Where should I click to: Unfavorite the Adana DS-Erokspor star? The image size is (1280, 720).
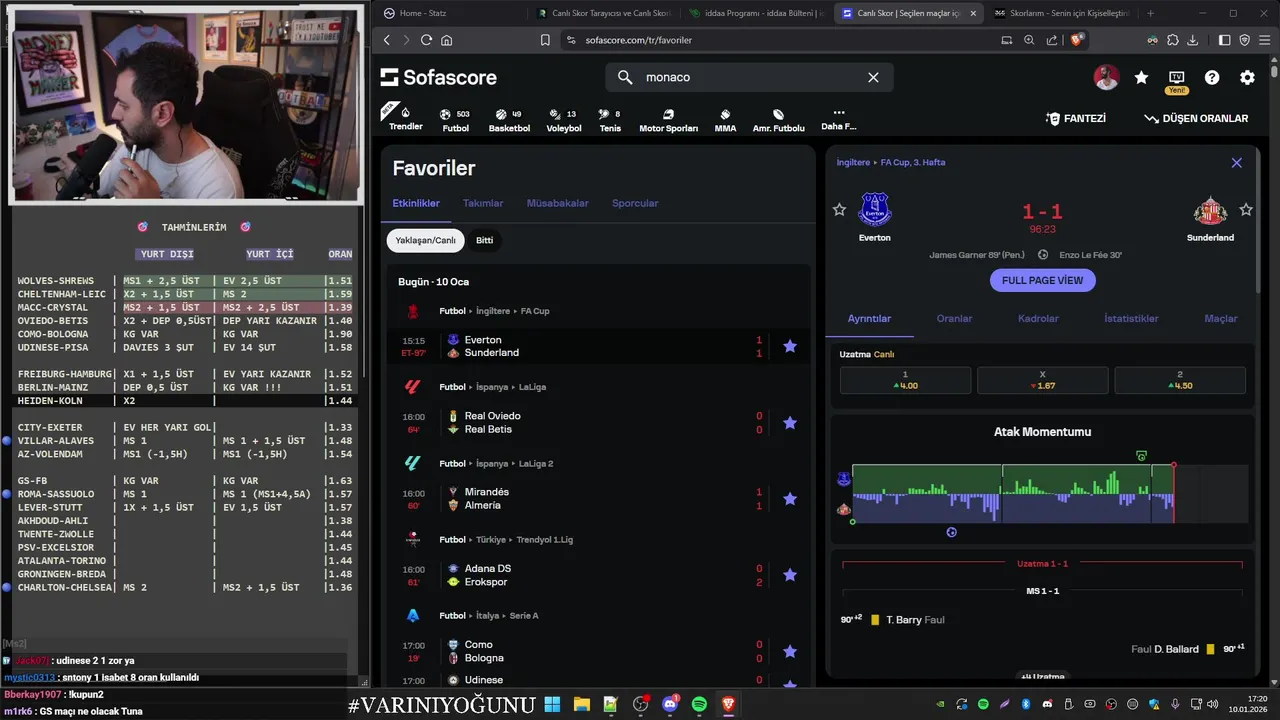click(x=790, y=575)
